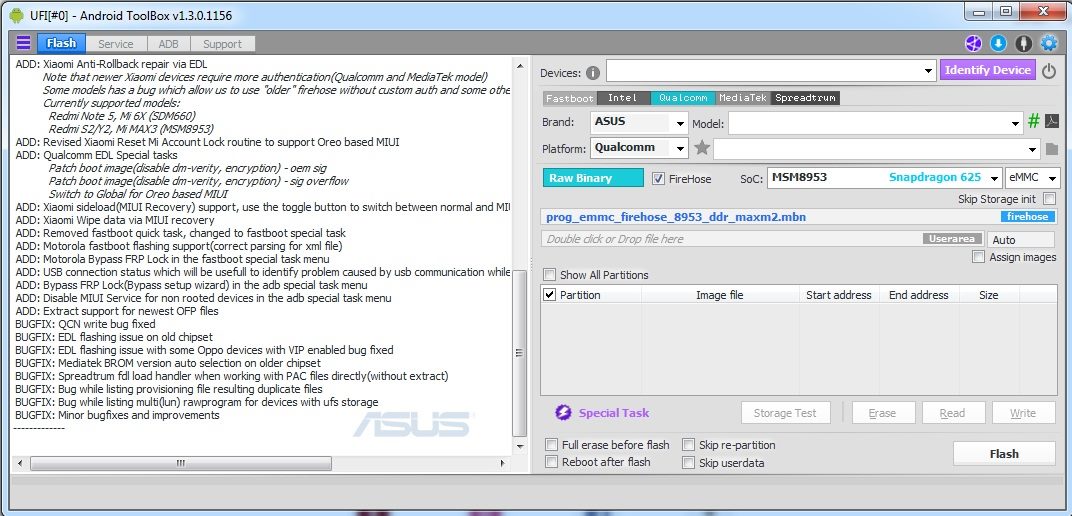Click the Flash button at bottom right
The width and height of the screenshot is (1072, 516).
1004,454
